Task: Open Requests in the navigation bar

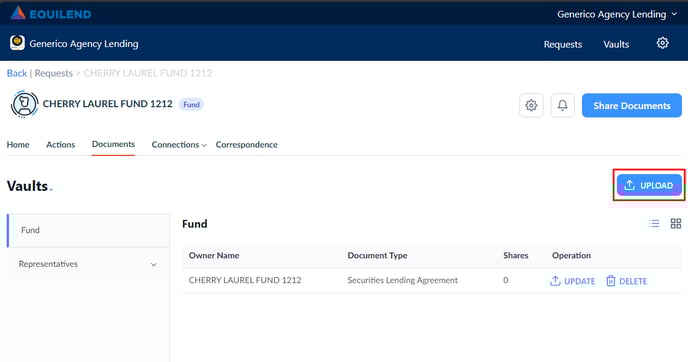Action: (x=563, y=44)
